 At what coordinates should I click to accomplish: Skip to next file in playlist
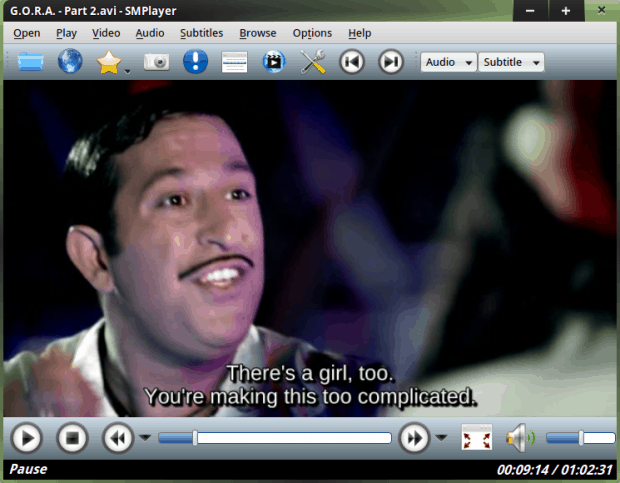coord(391,62)
